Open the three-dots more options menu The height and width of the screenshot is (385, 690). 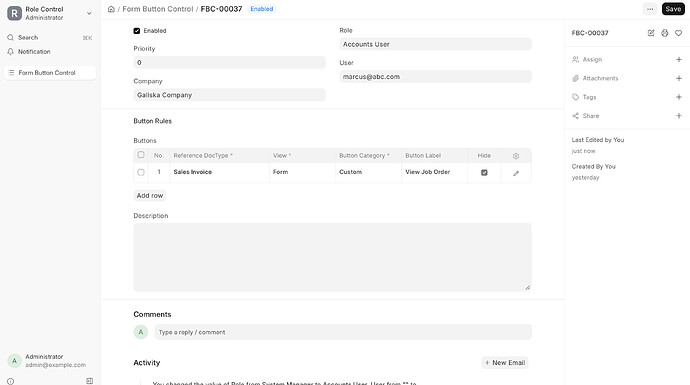click(650, 9)
